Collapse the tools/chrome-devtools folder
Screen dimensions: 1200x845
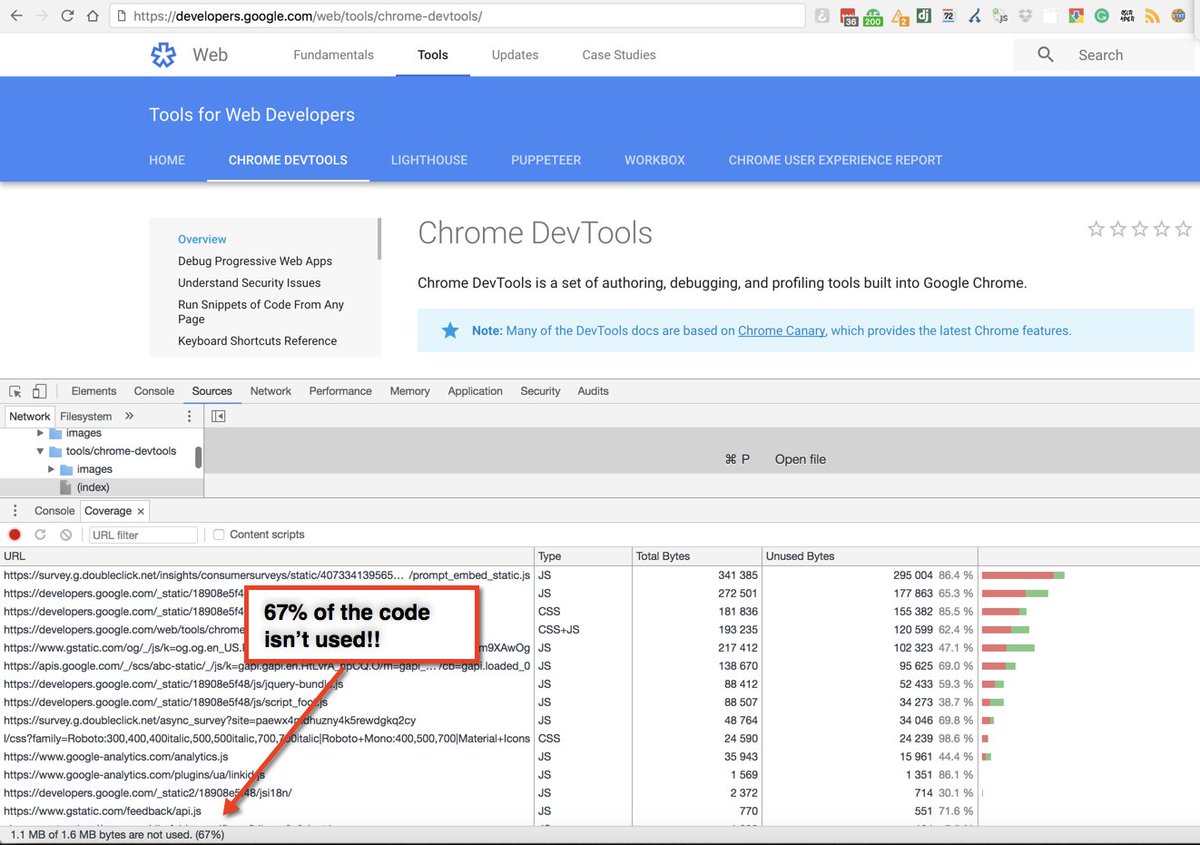point(41,451)
